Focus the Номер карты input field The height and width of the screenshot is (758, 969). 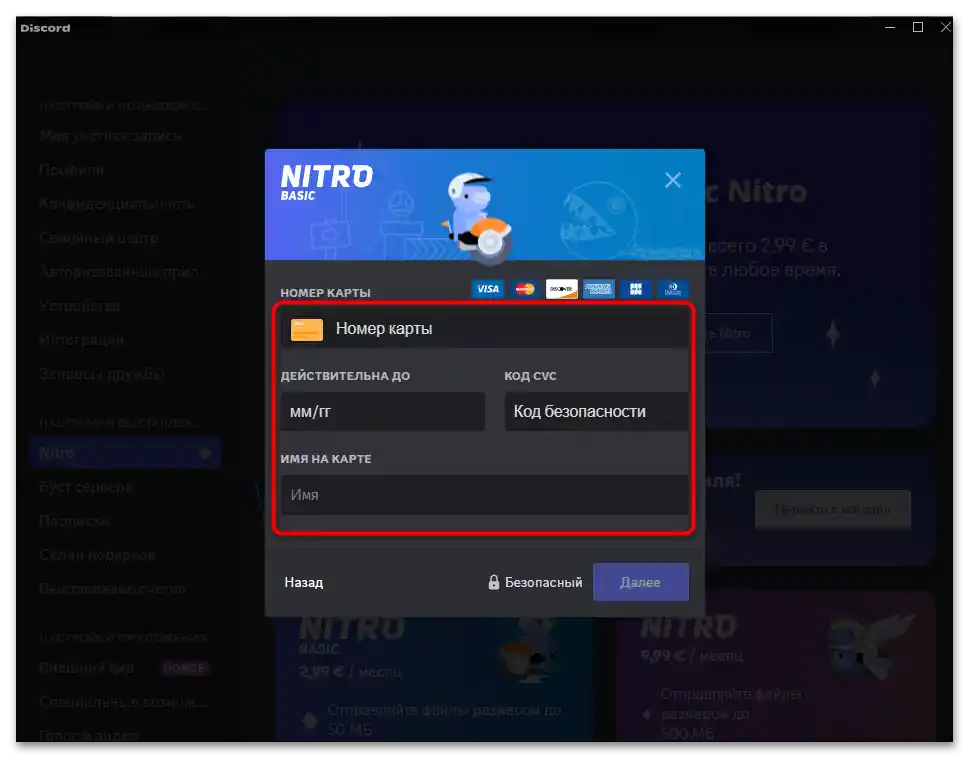485,329
